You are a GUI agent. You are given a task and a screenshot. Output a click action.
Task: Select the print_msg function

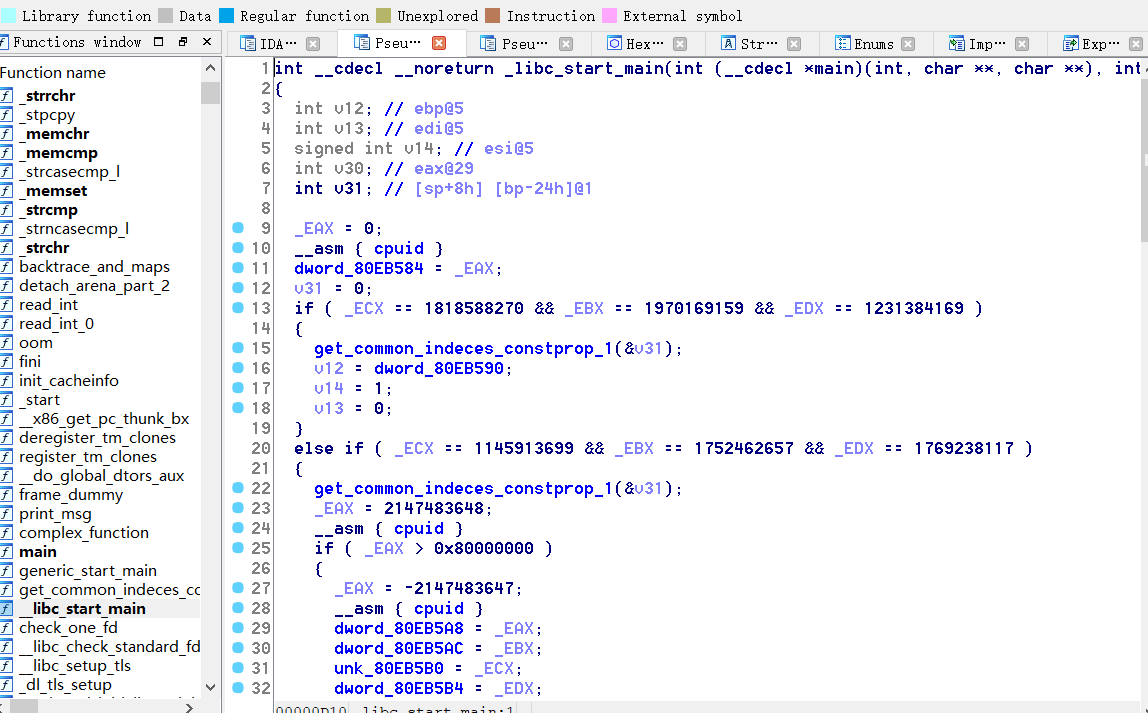coord(55,514)
